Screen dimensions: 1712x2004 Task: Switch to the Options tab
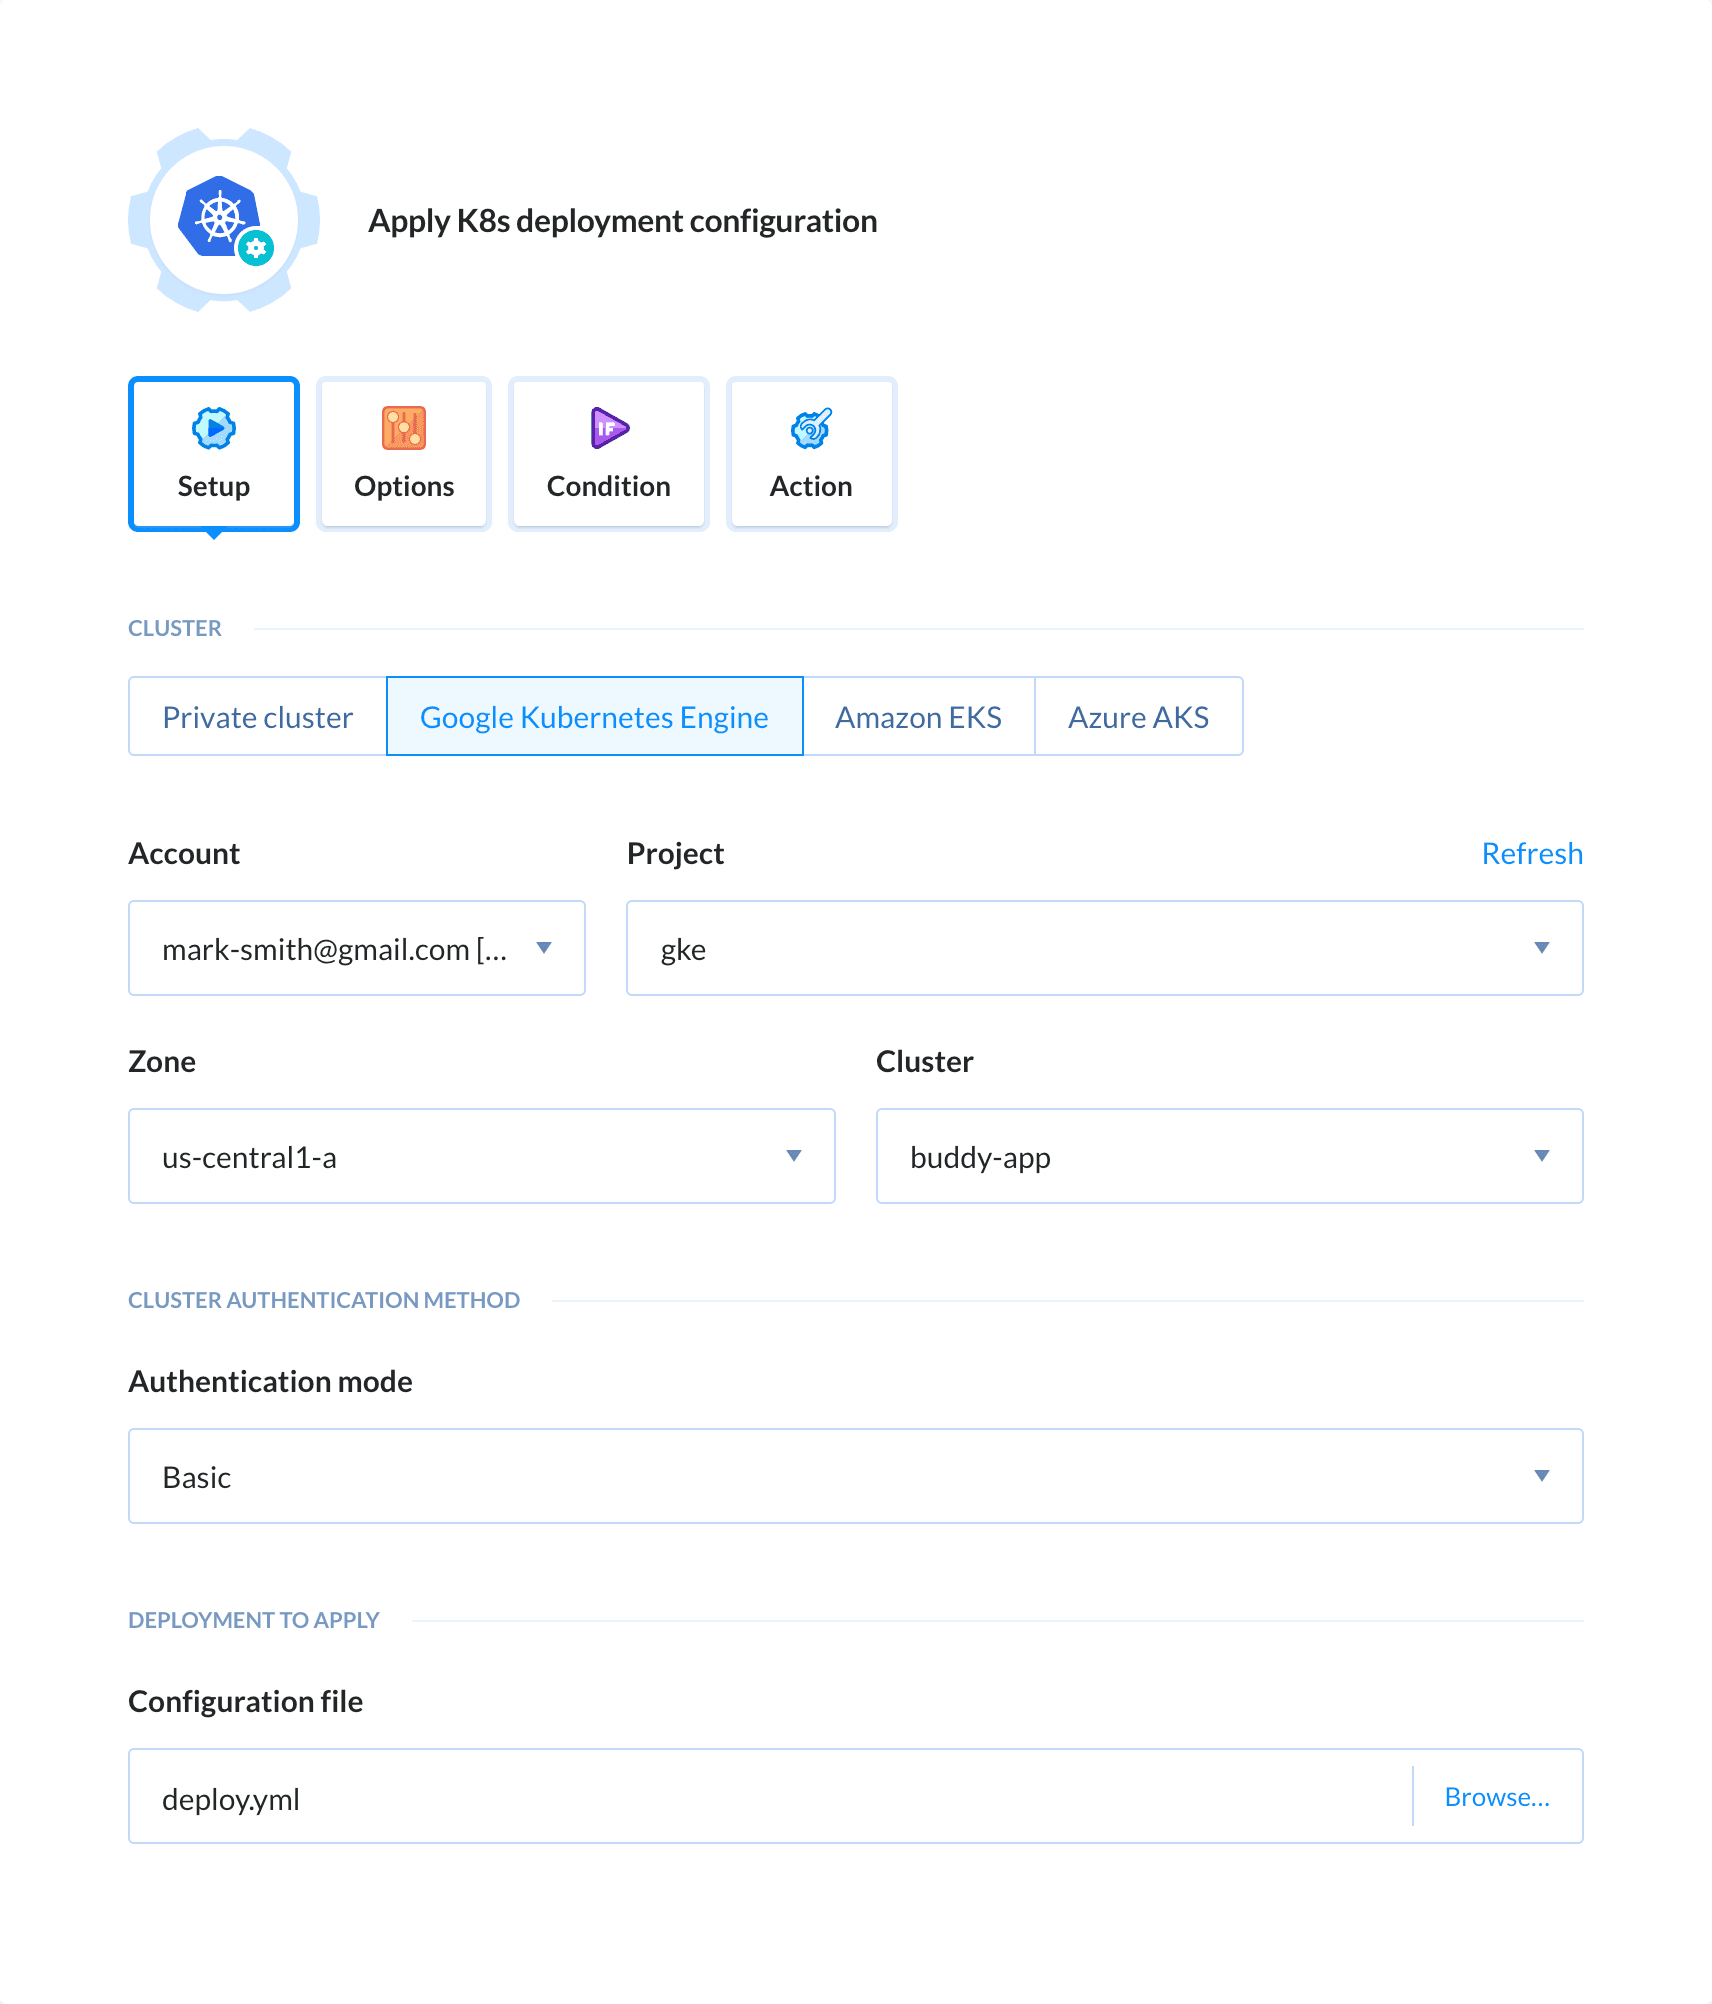click(x=404, y=455)
